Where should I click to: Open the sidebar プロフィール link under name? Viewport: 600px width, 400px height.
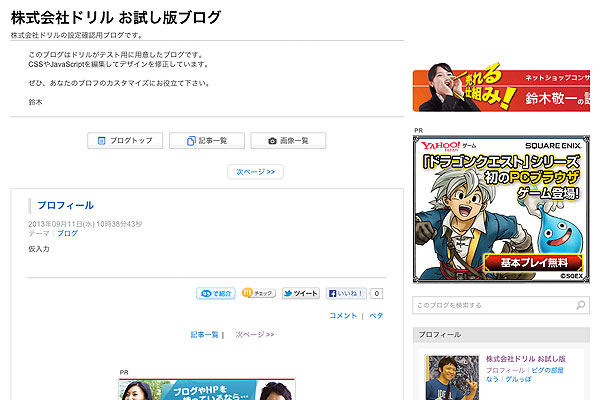[x=505, y=370]
